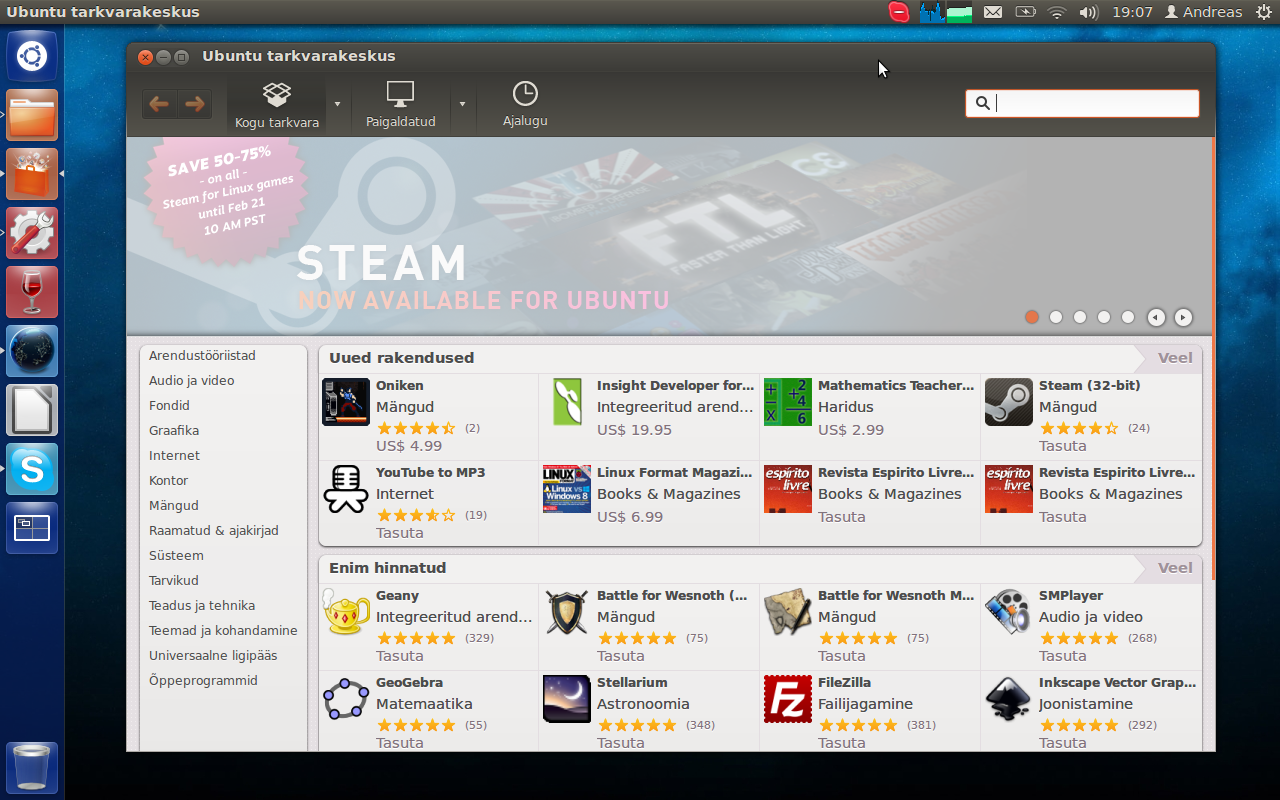Open the Internet category in sidebar

point(174,455)
